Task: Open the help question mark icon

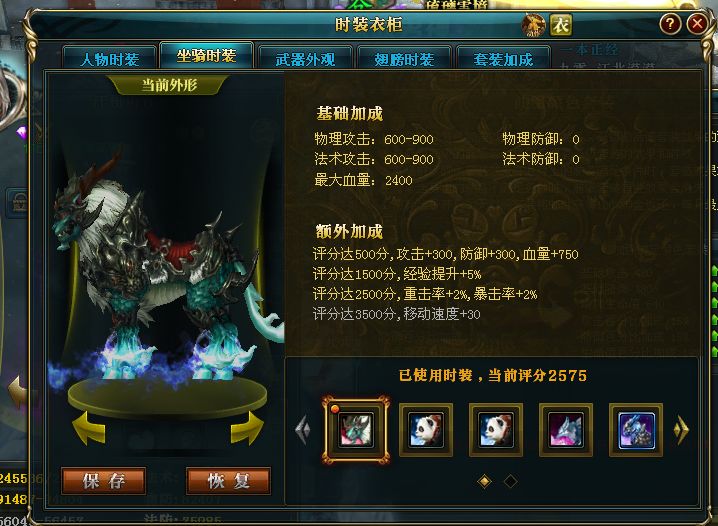Action: pos(670,23)
